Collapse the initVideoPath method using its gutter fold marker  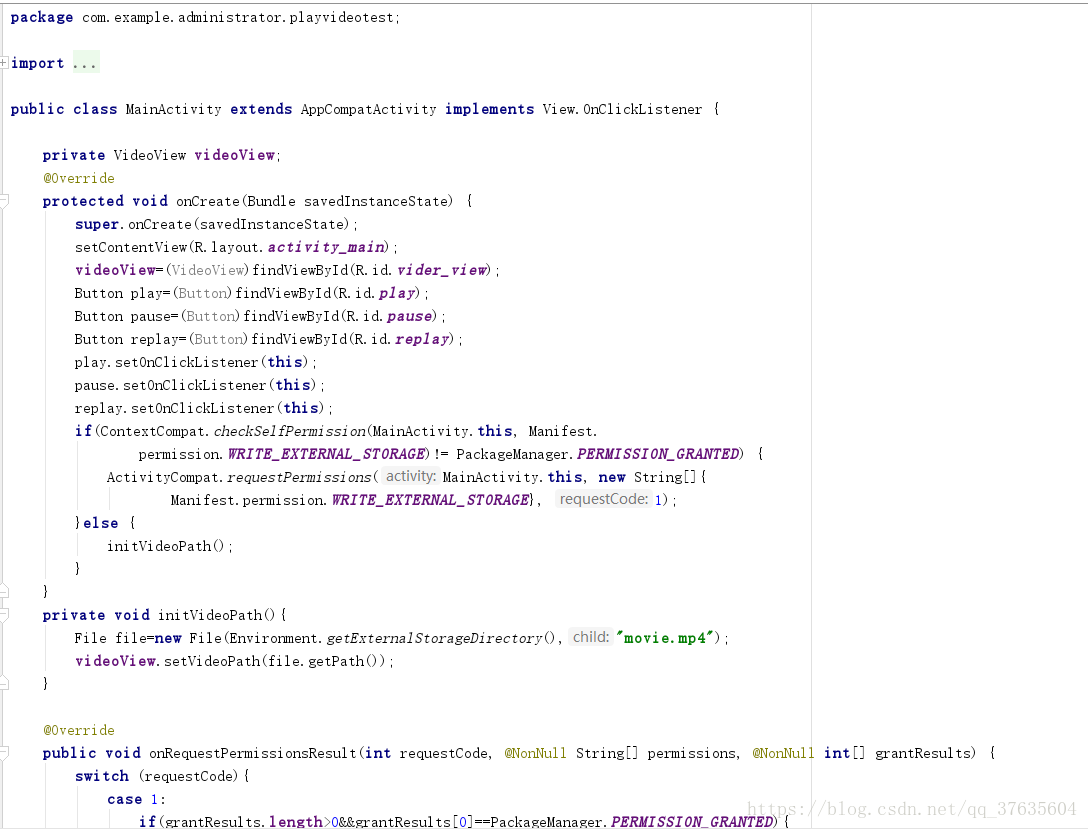coord(3,615)
